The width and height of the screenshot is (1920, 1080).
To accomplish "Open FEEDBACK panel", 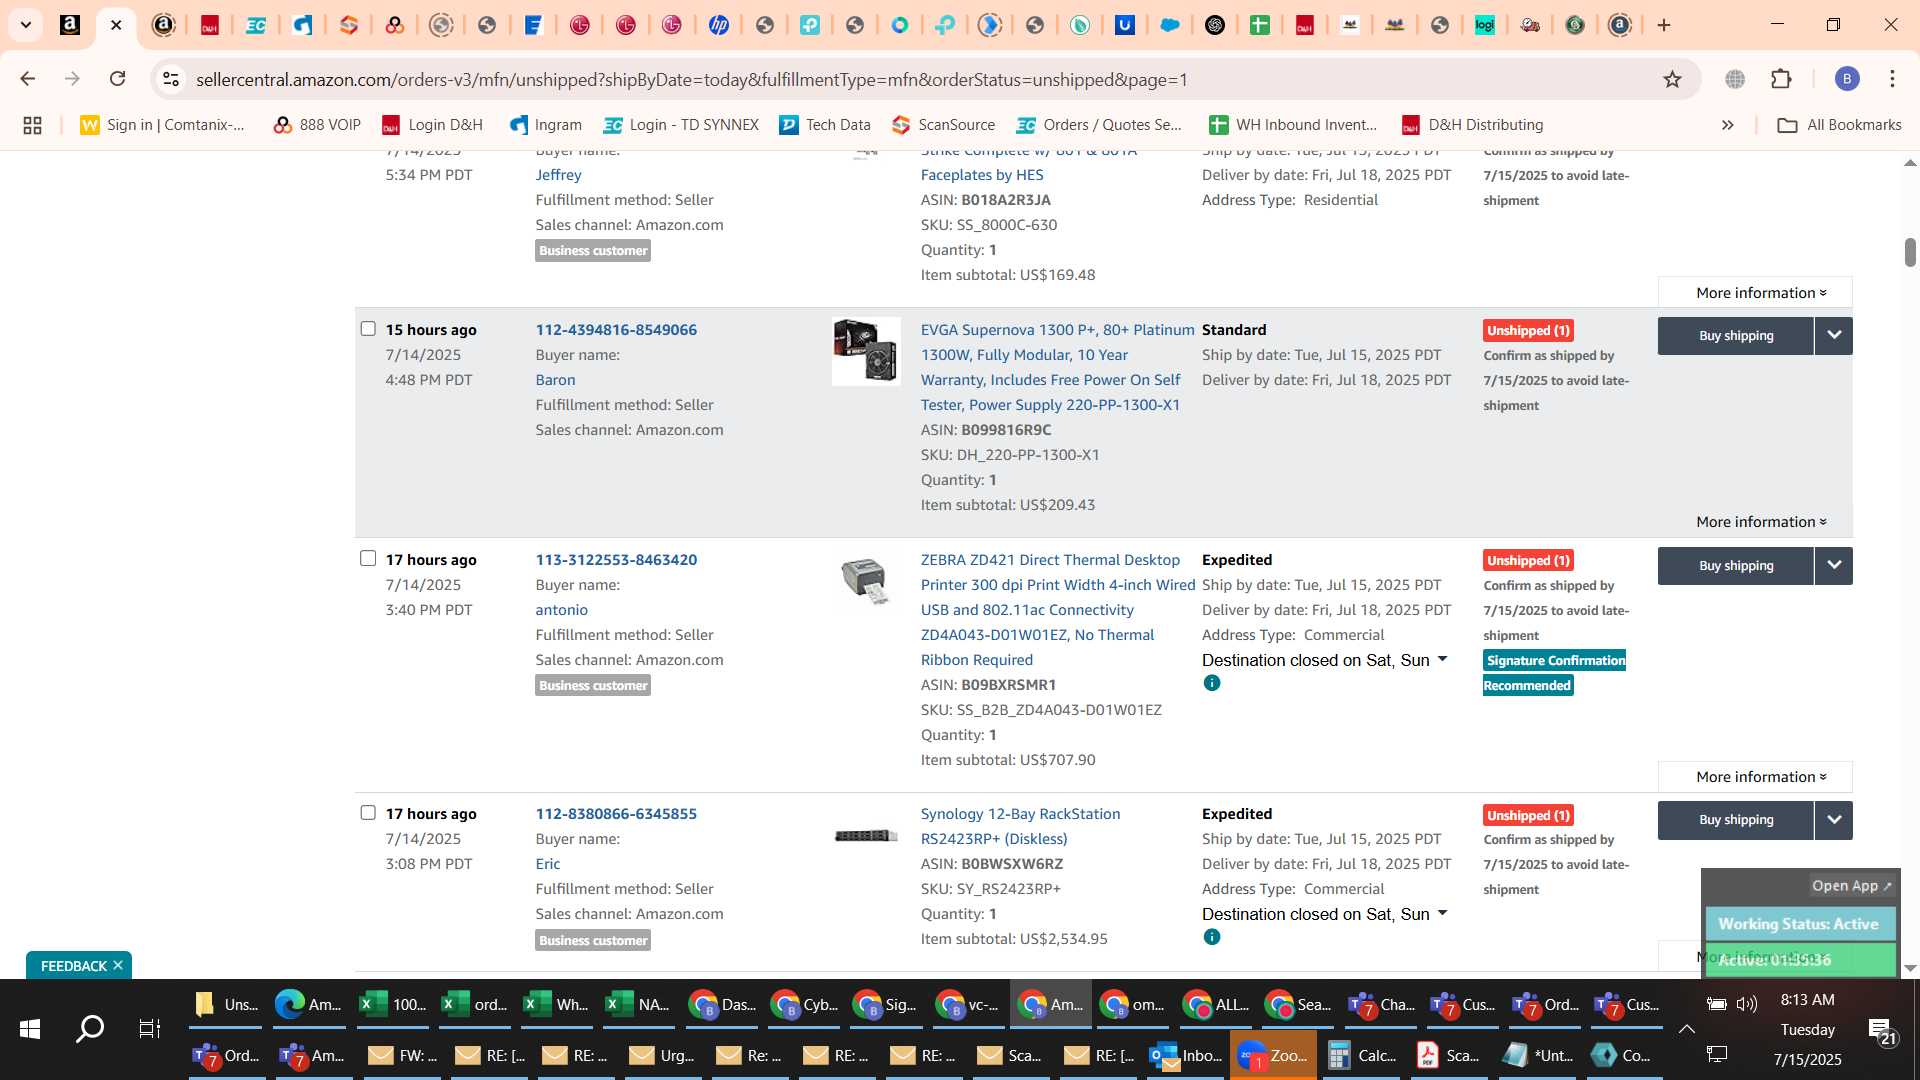I will 74,966.
